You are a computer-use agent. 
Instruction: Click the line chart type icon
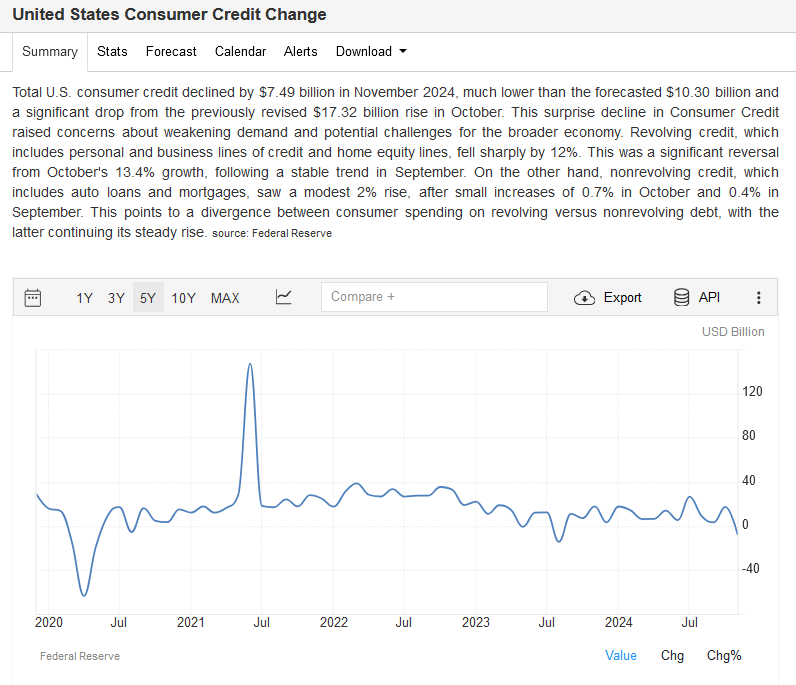click(283, 297)
